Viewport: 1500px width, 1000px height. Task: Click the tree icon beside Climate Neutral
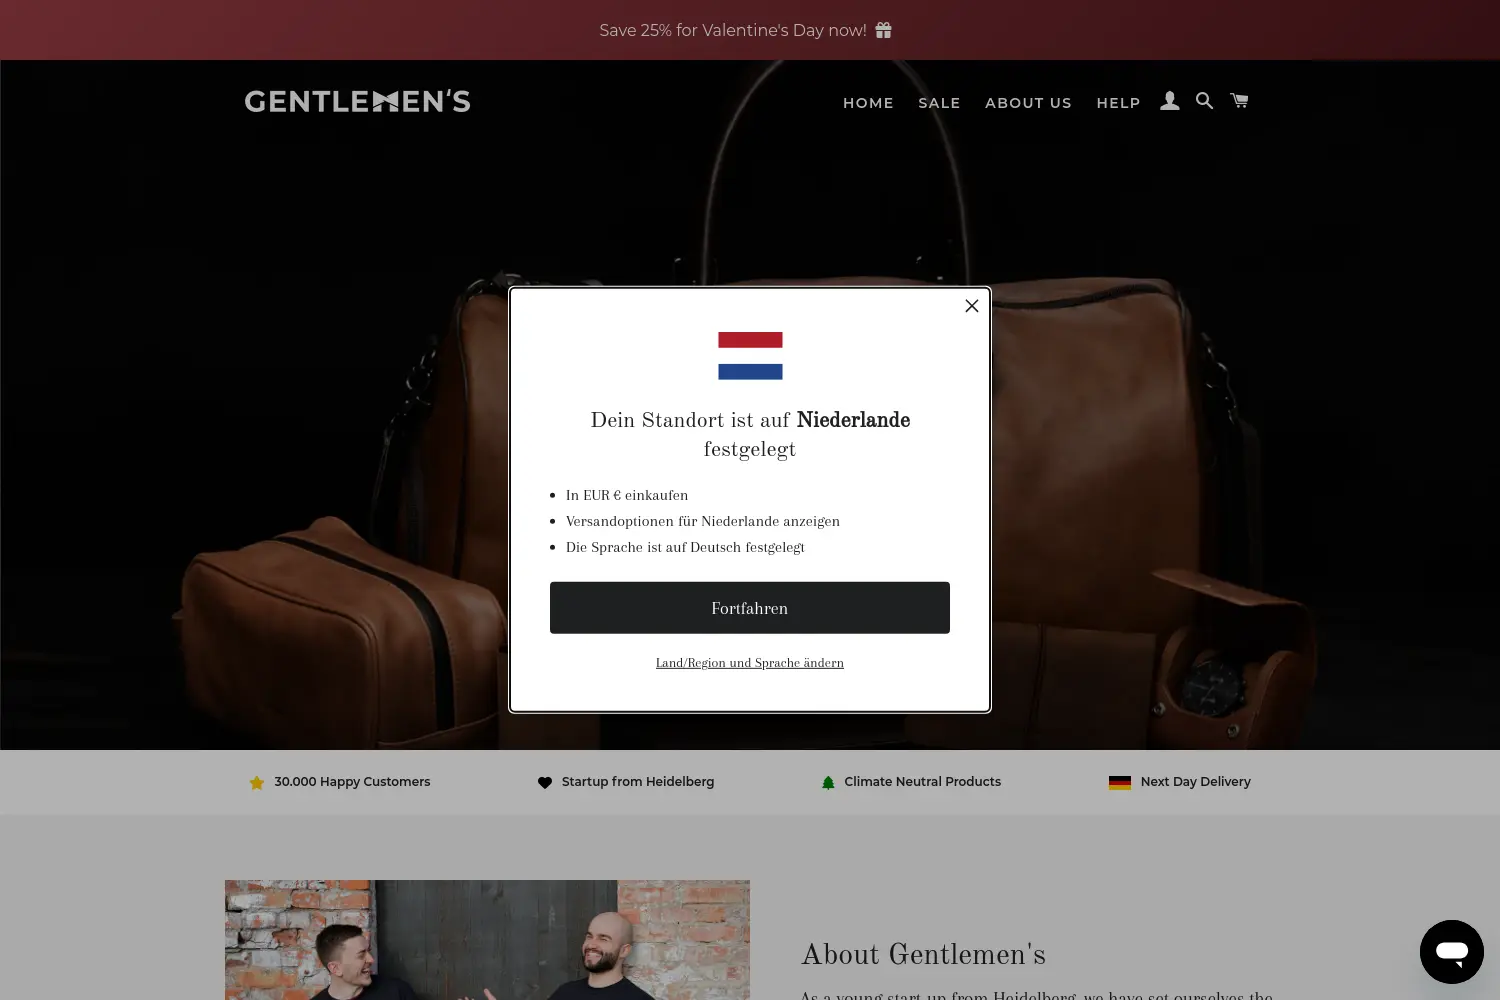tap(828, 783)
